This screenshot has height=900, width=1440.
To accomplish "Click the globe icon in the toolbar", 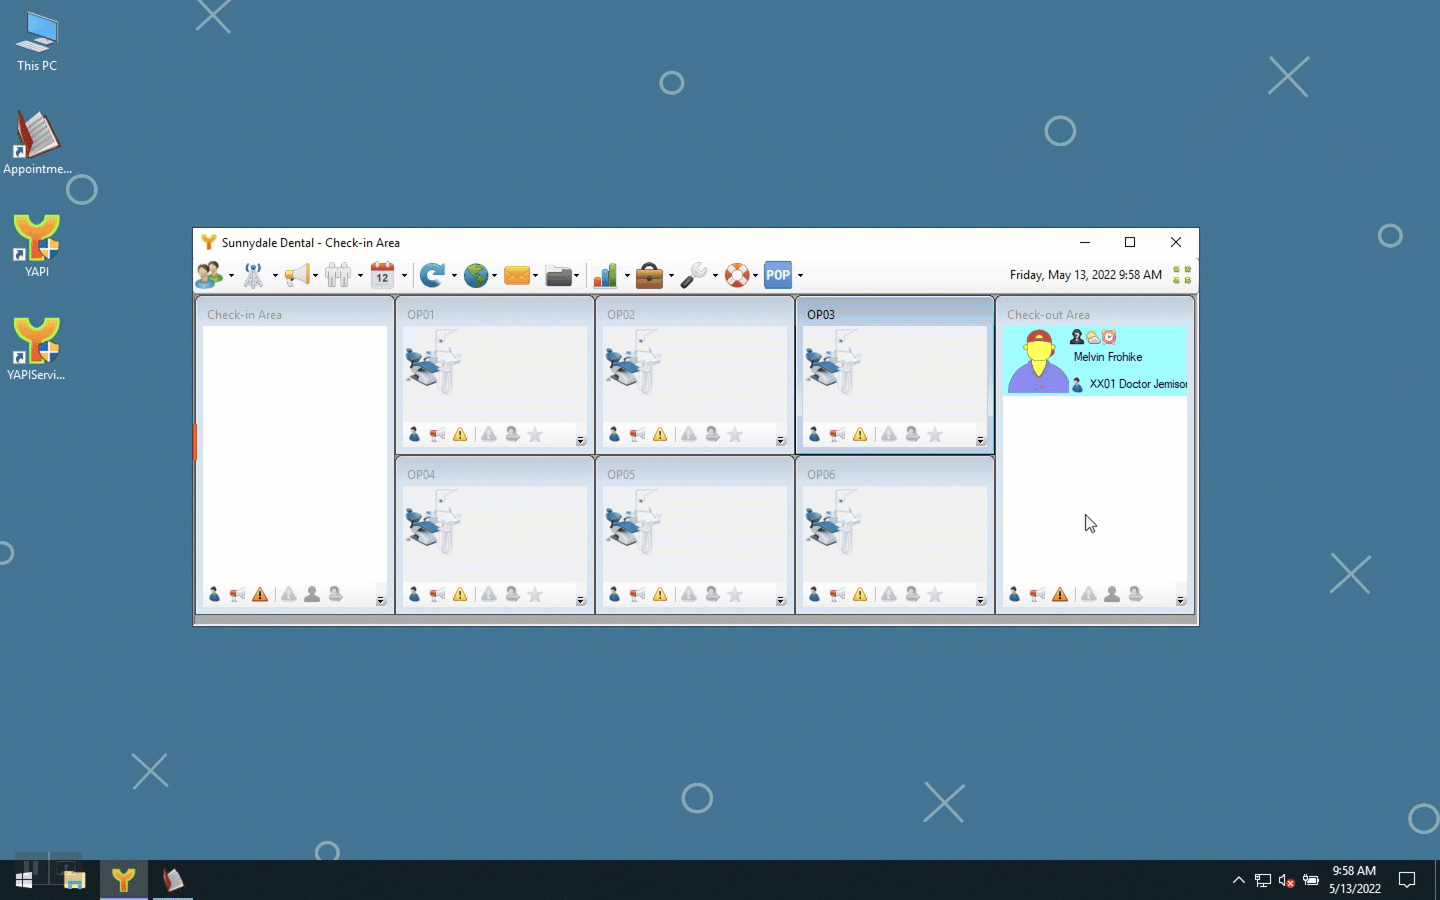I will 476,275.
